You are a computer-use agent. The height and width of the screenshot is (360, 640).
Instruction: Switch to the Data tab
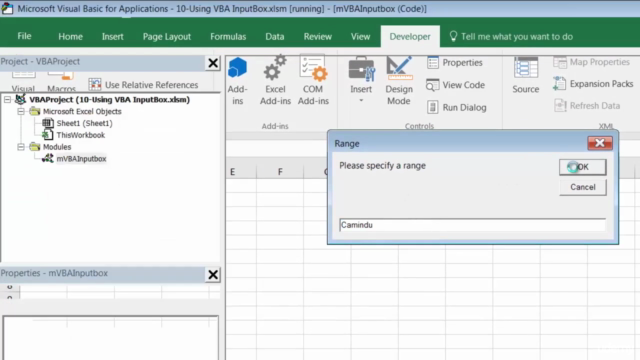click(x=275, y=36)
